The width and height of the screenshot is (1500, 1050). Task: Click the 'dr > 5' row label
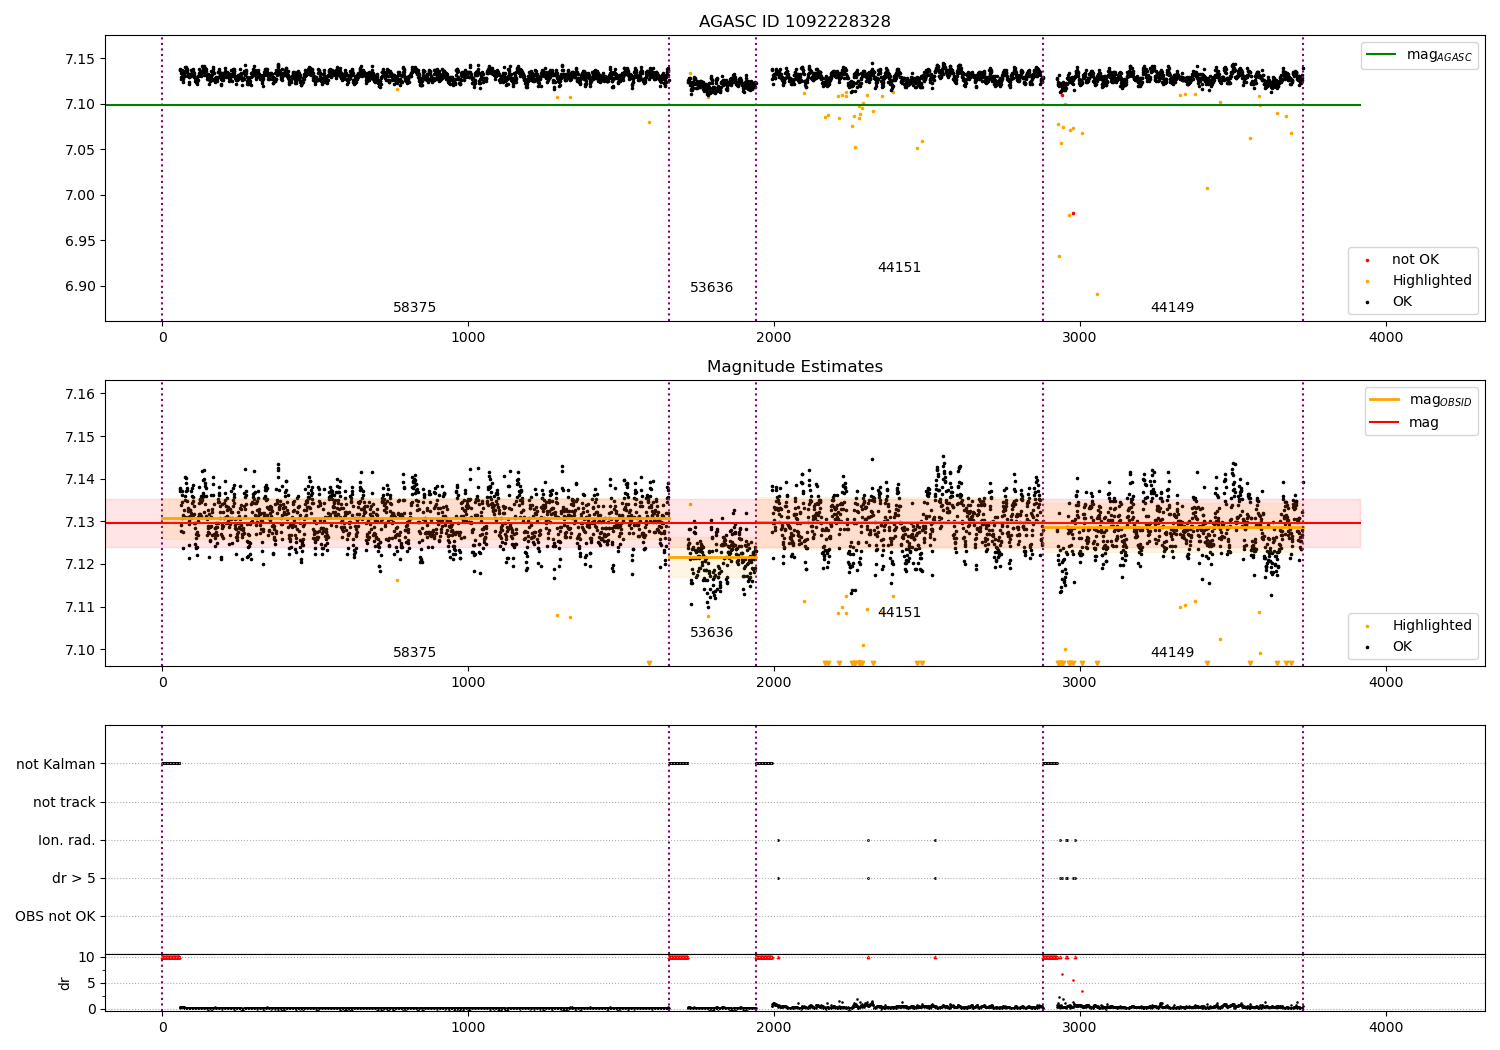74,879
